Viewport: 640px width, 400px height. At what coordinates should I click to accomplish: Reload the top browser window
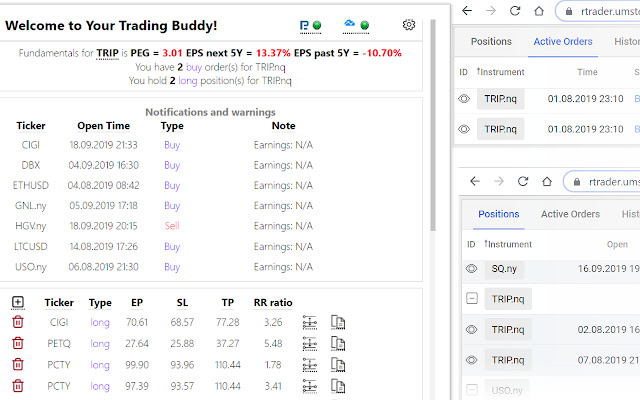point(515,11)
